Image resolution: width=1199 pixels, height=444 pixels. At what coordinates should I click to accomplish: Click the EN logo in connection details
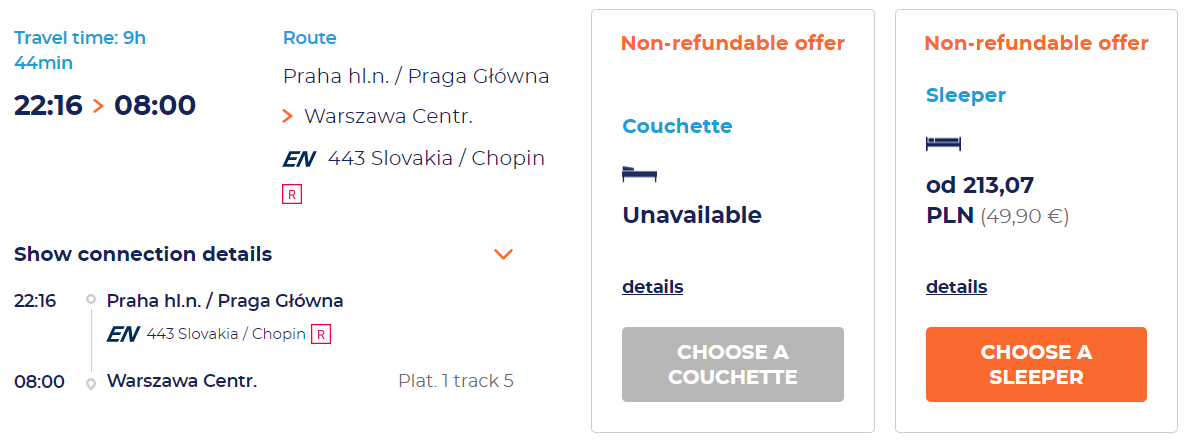(x=121, y=334)
